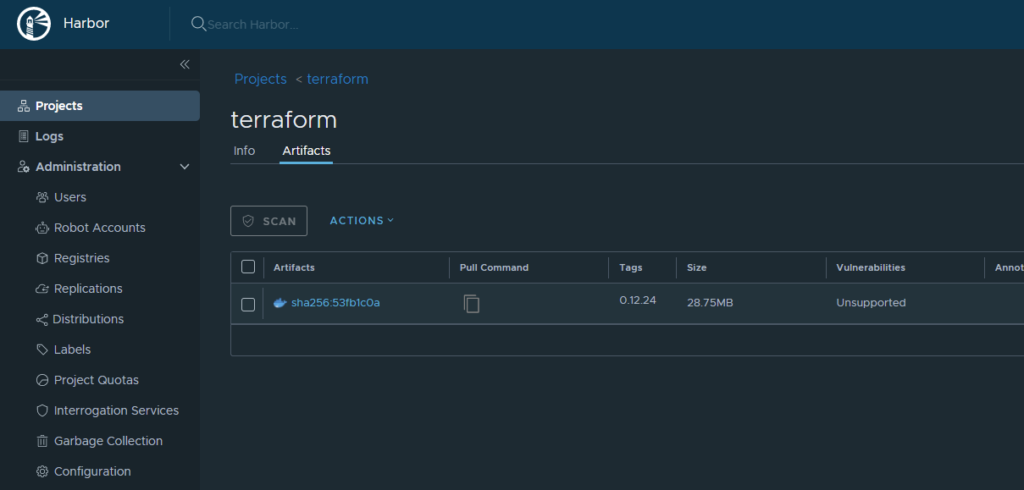Click the Administration icon
1024x490 pixels.
coord(24,167)
